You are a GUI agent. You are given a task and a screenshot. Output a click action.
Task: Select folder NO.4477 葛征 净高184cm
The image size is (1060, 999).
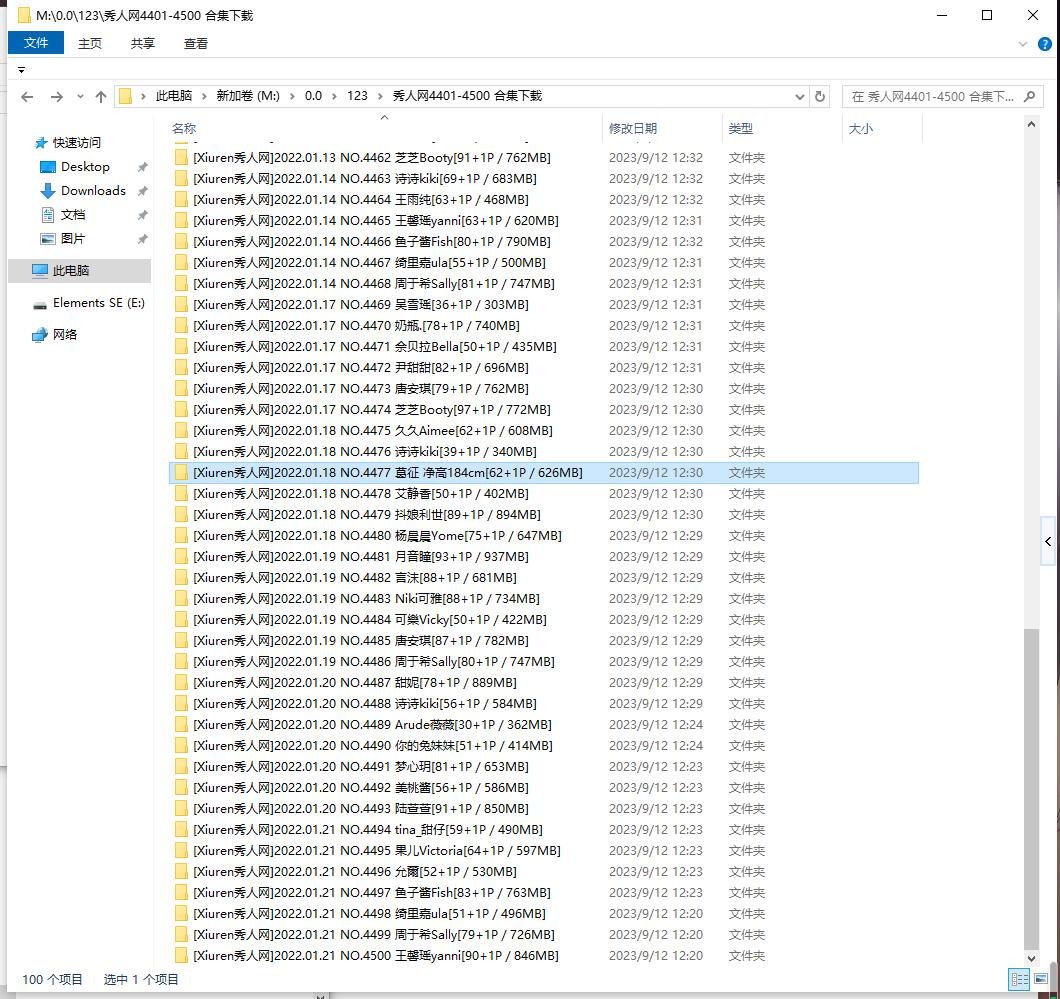pos(544,472)
